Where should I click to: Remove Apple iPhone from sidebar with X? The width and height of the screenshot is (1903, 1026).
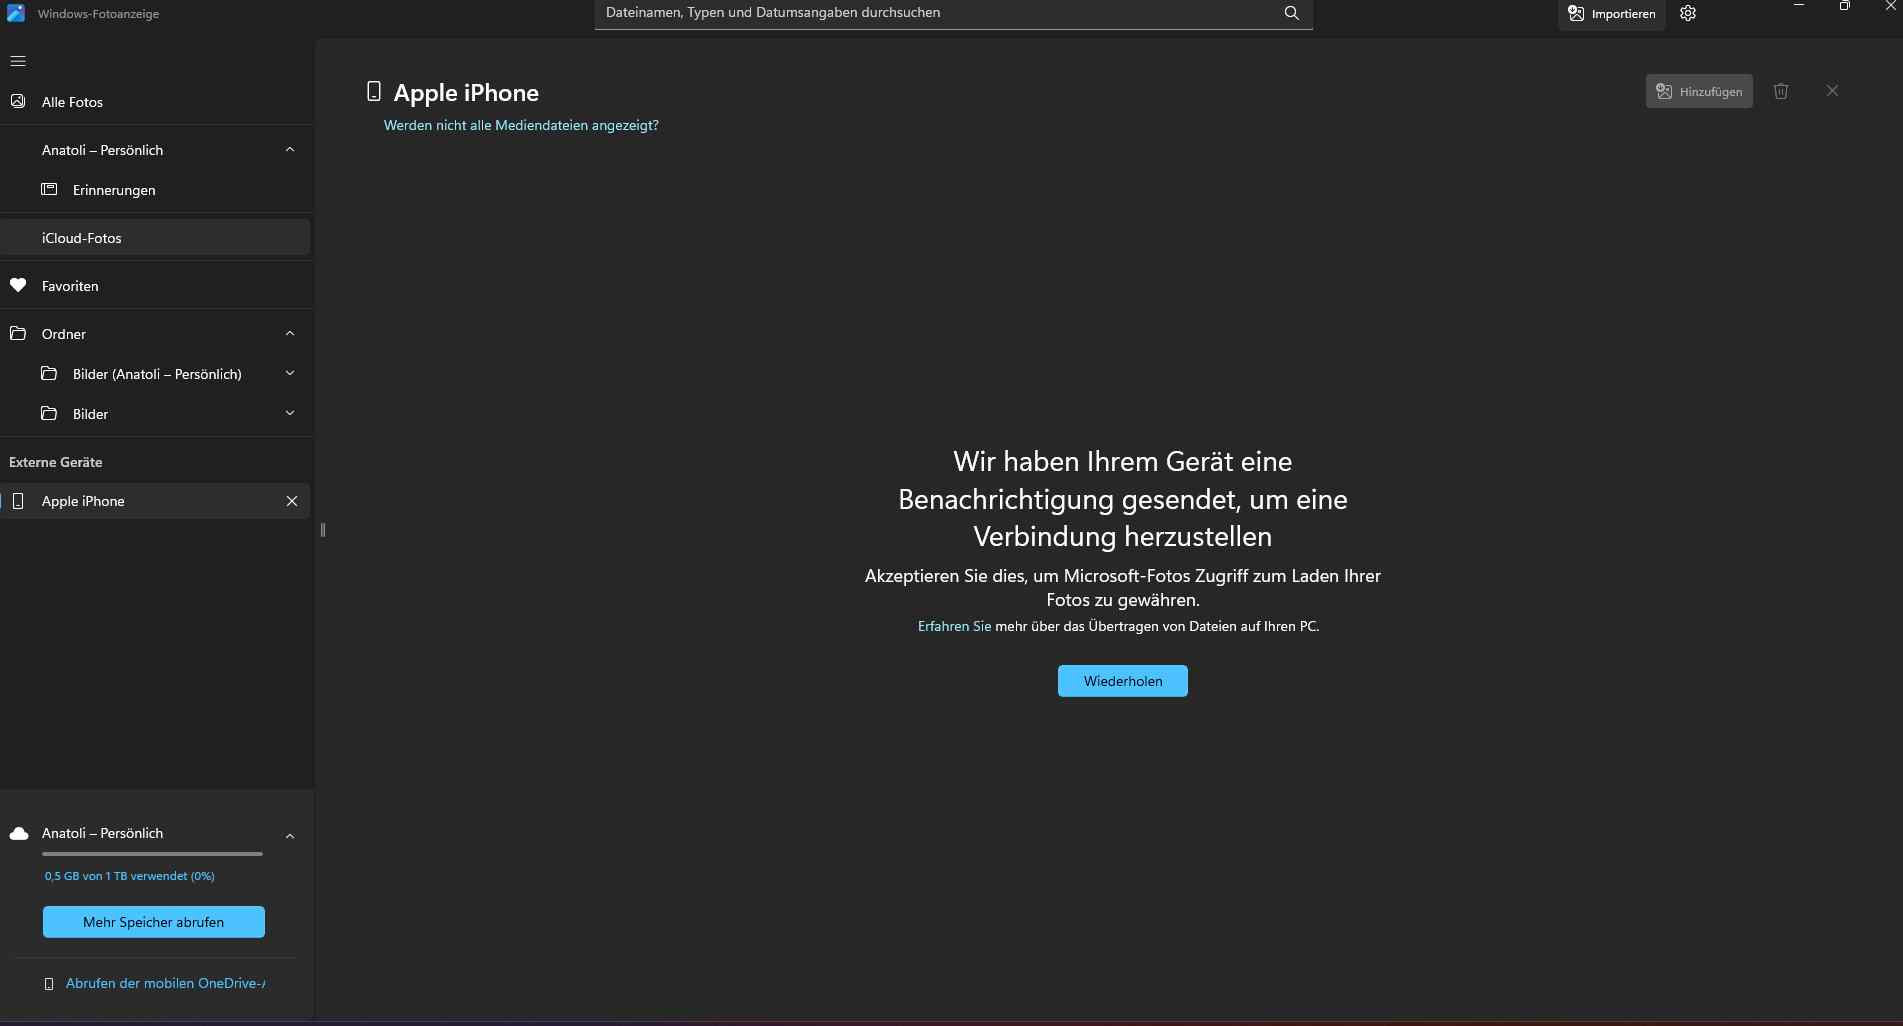(x=292, y=501)
